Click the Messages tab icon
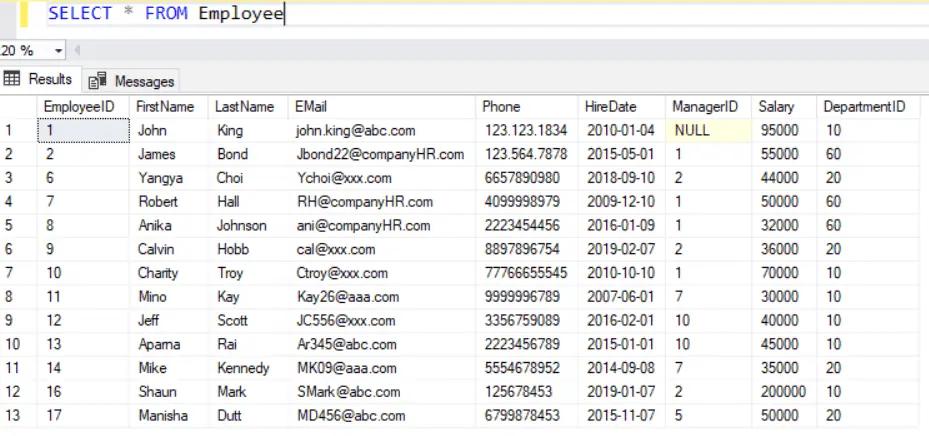 click(98, 81)
